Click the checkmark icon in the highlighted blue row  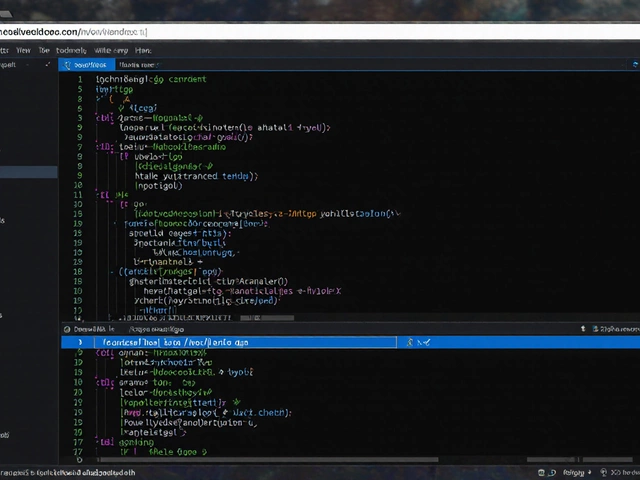425,342
